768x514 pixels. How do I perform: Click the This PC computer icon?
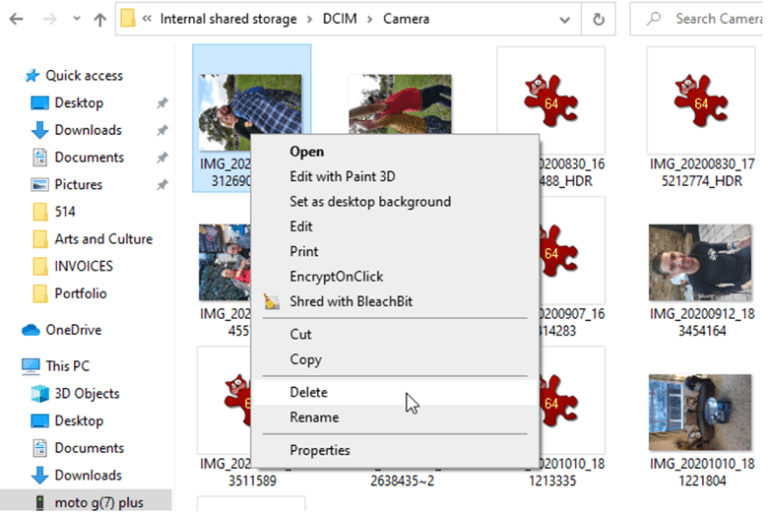click(31, 366)
